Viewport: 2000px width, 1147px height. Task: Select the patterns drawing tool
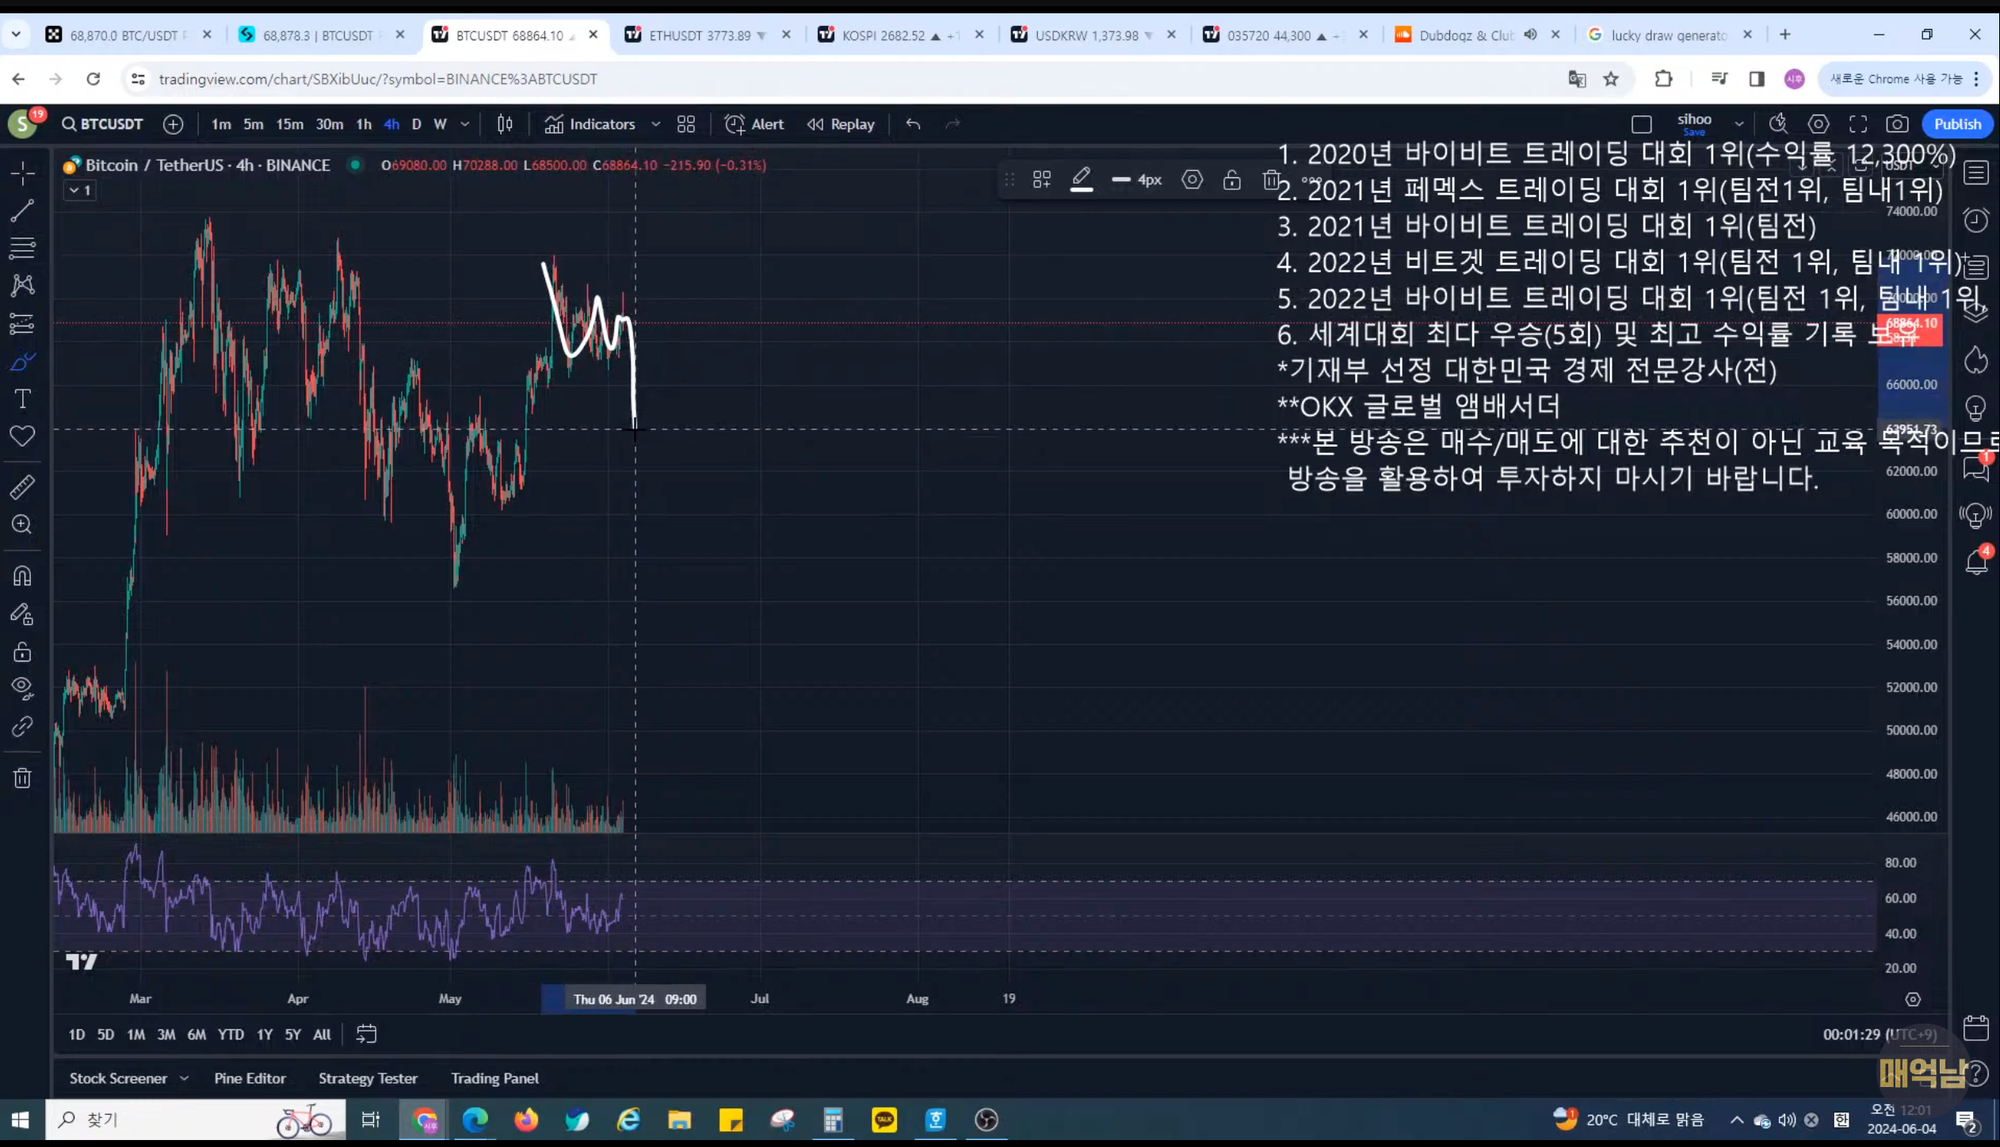coord(22,286)
